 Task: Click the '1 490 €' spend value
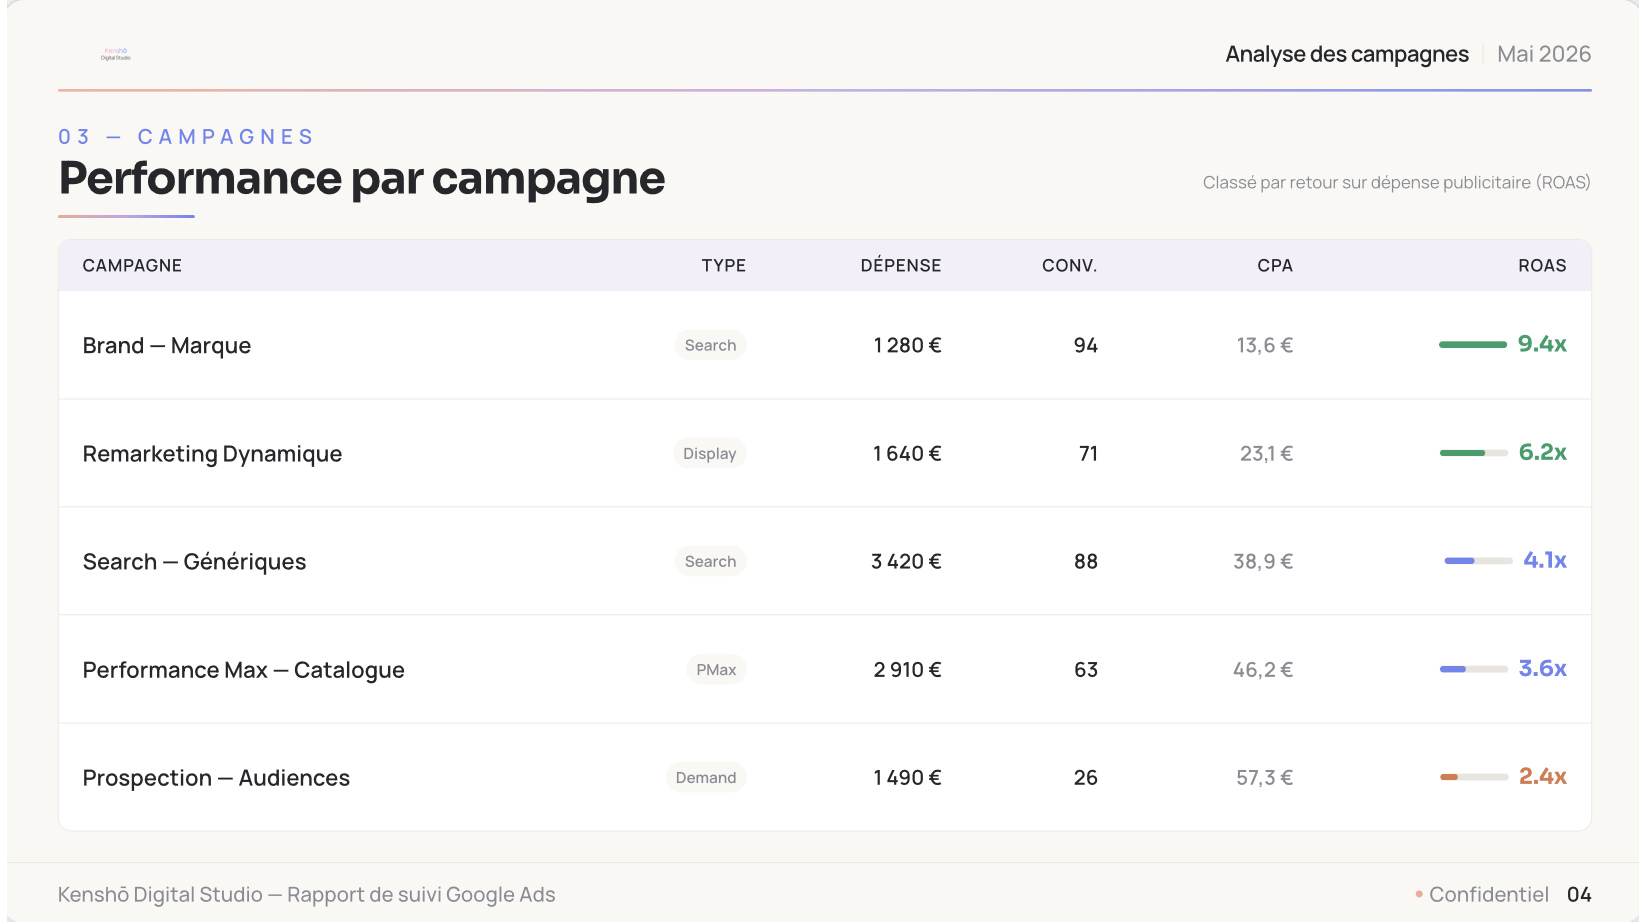pyautogui.click(x=907, y=777)
